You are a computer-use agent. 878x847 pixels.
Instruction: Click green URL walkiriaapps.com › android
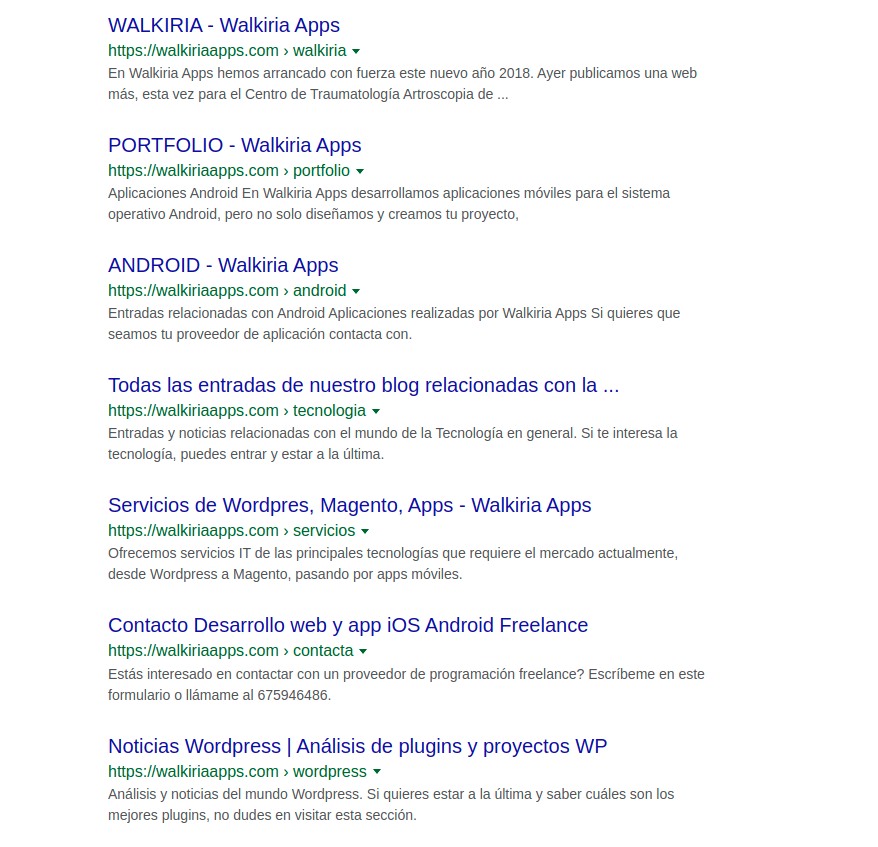coord(227,291)
